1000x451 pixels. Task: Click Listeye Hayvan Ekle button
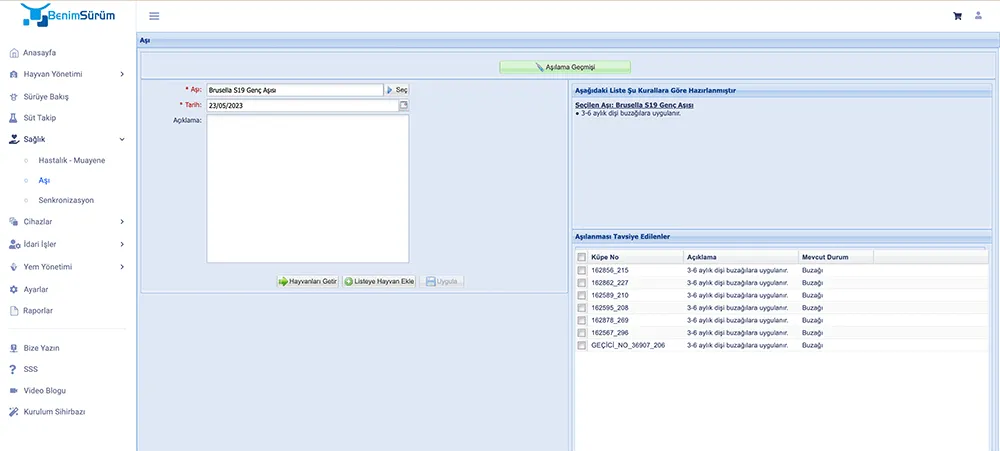point(380,282)
